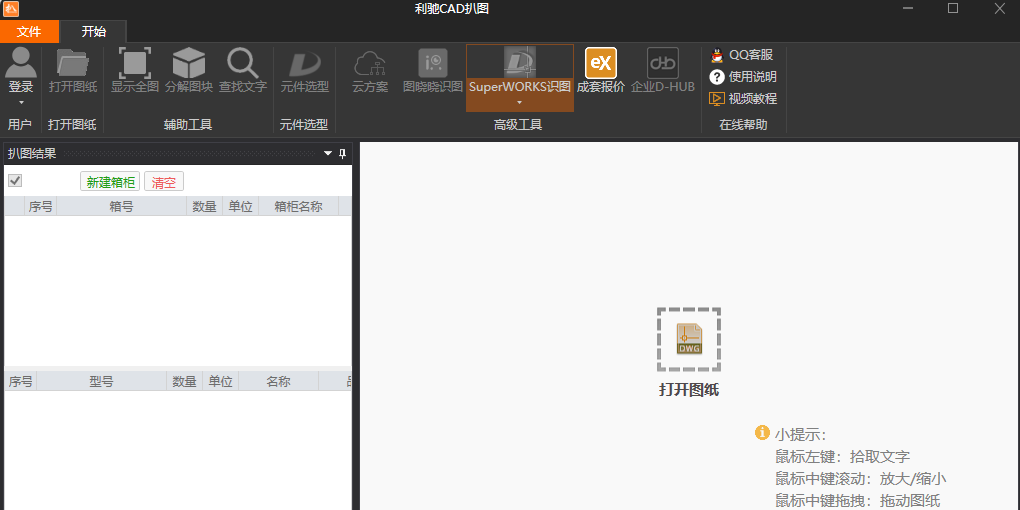Click the 数量 column header in lower table

tap(185, 382)
